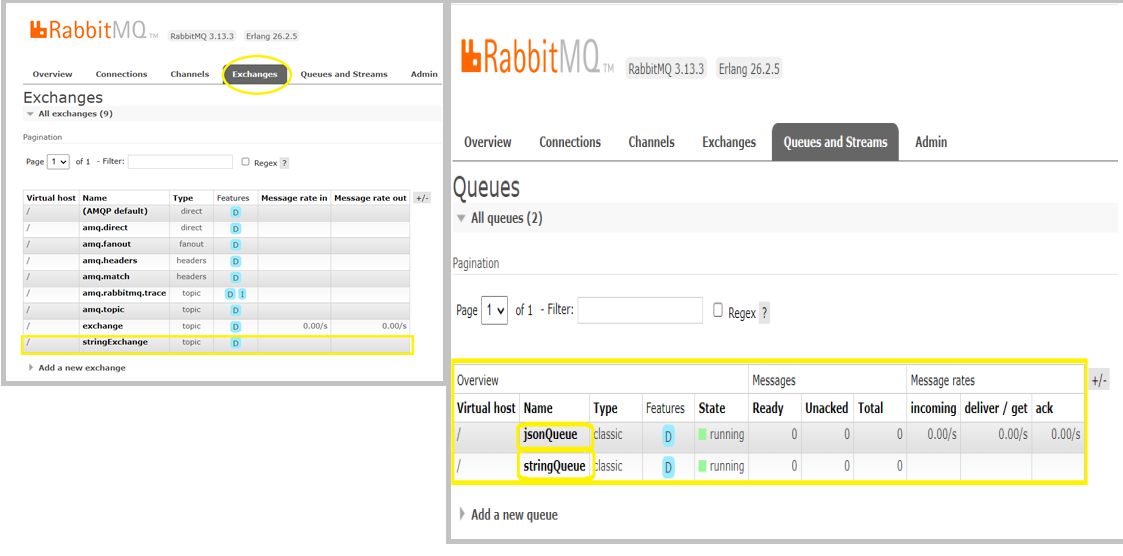Expand the Add a new queue section

(514, 514)
